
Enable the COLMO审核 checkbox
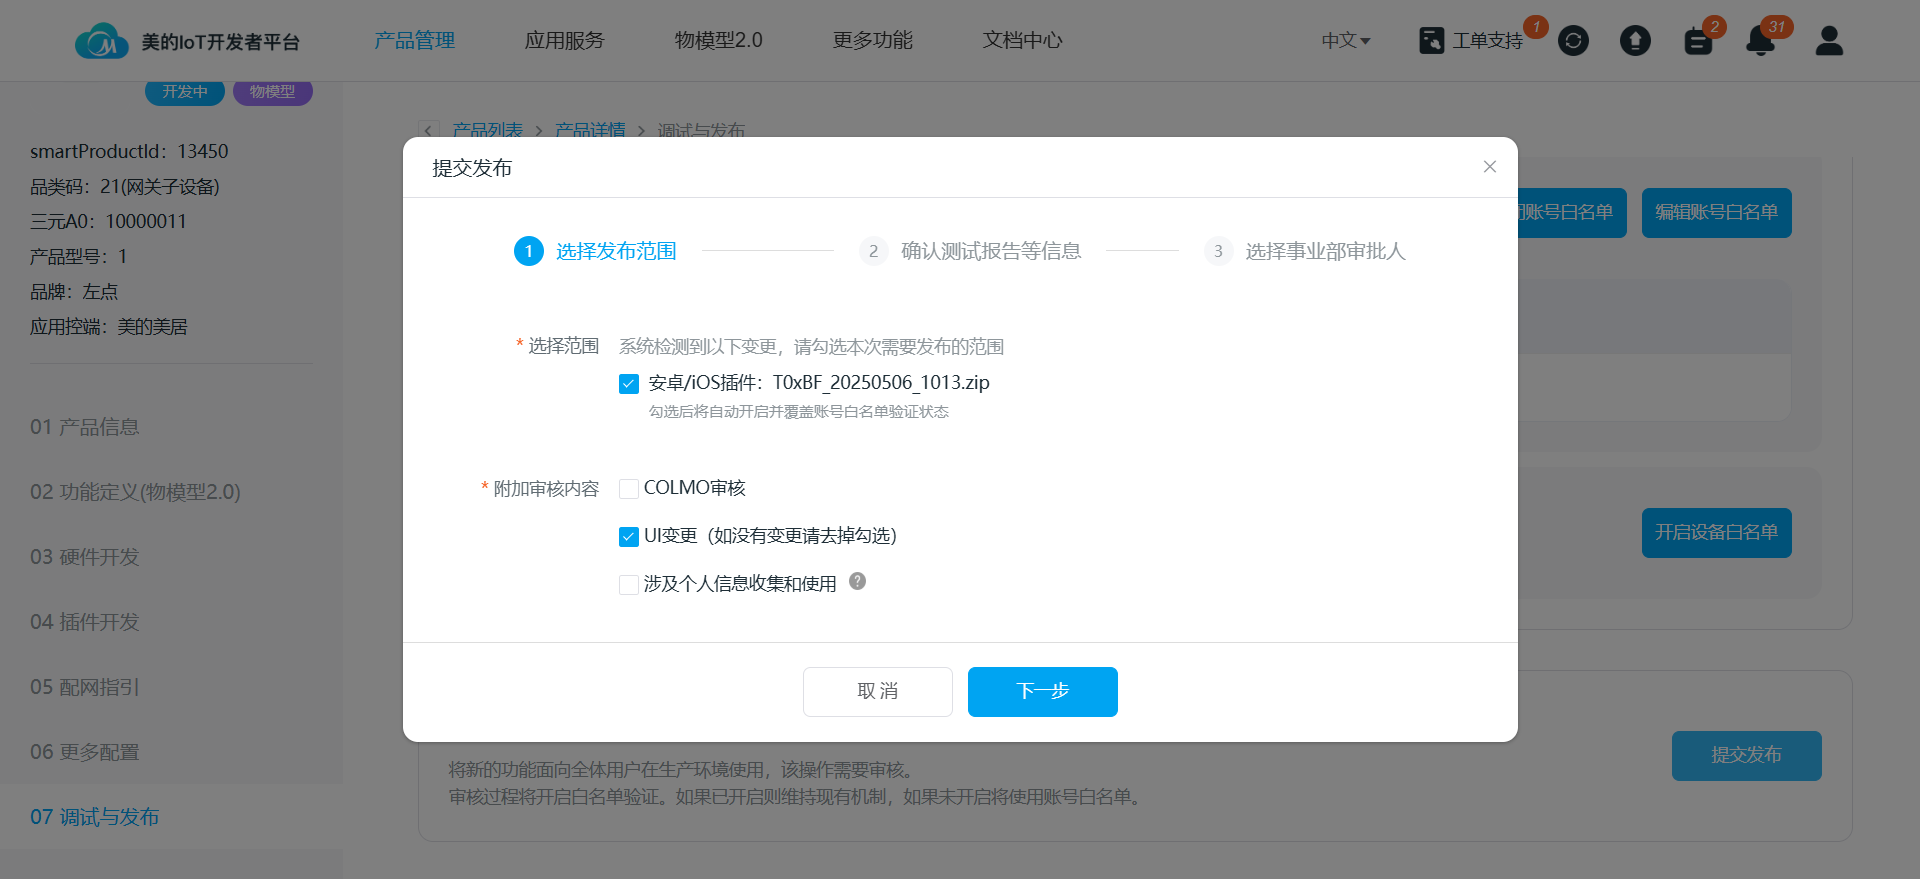pyautogui.click(x=629, y=489)
